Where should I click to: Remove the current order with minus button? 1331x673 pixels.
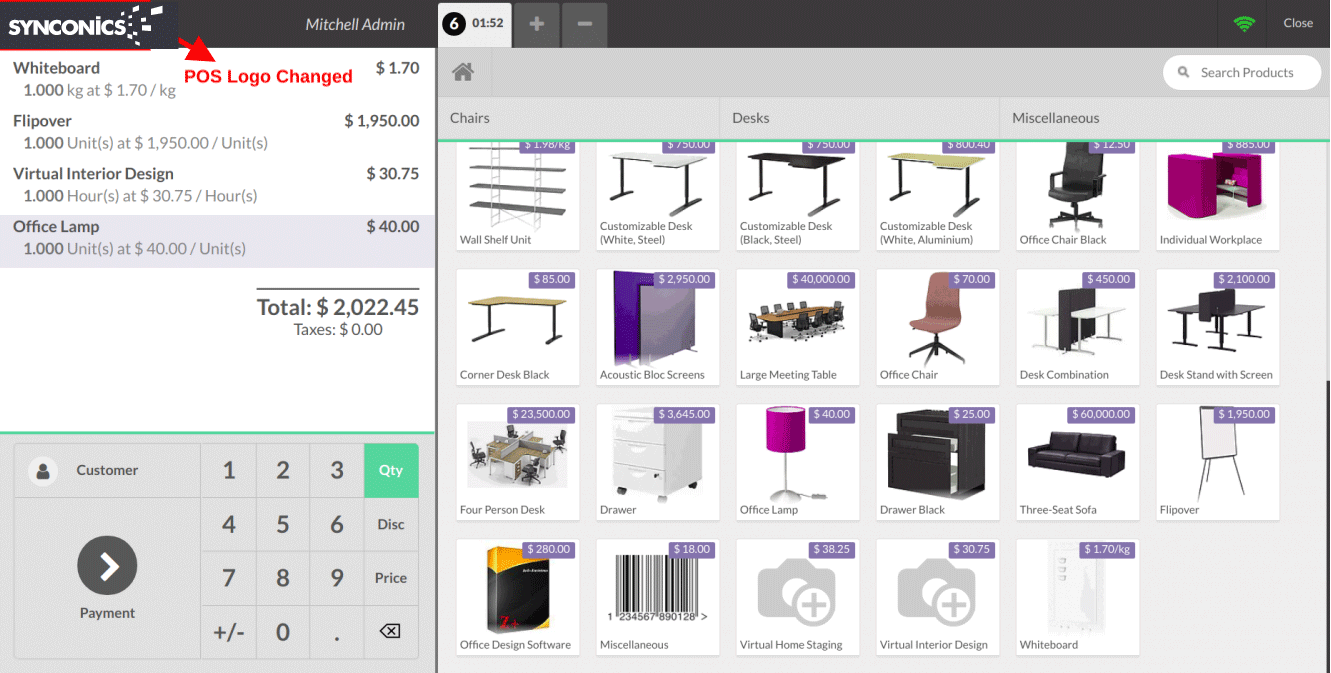[x=585, y=23]
